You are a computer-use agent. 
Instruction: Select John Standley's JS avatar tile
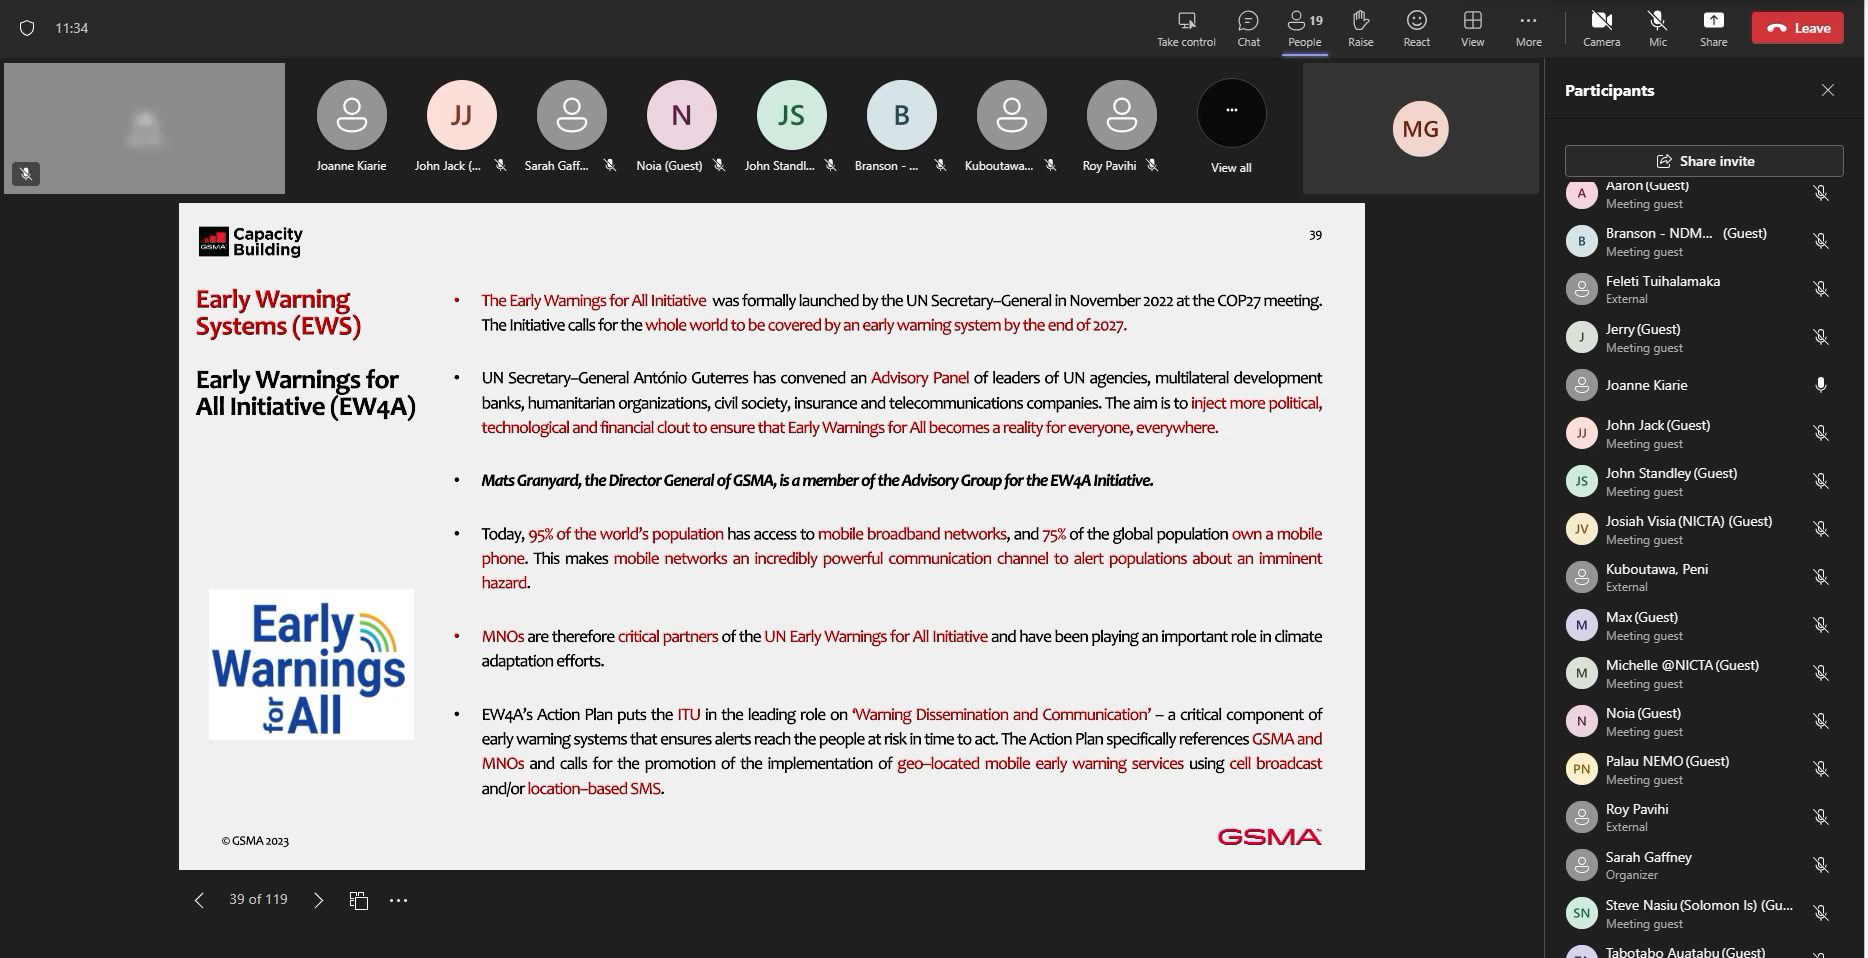[791, 115]
